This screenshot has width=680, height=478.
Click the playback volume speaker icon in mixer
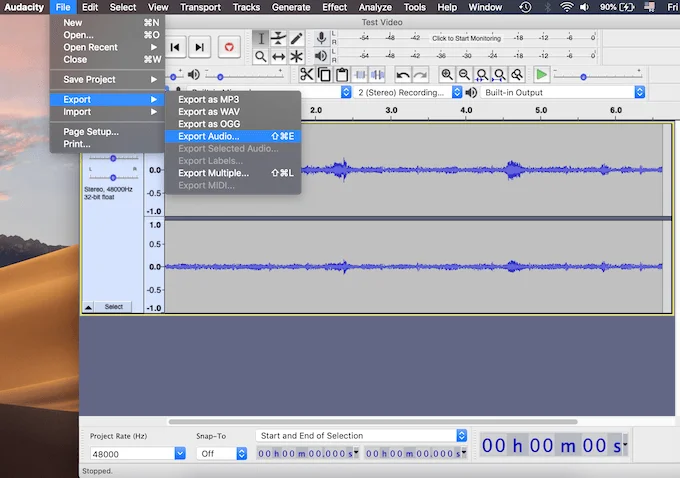point(193,75)
